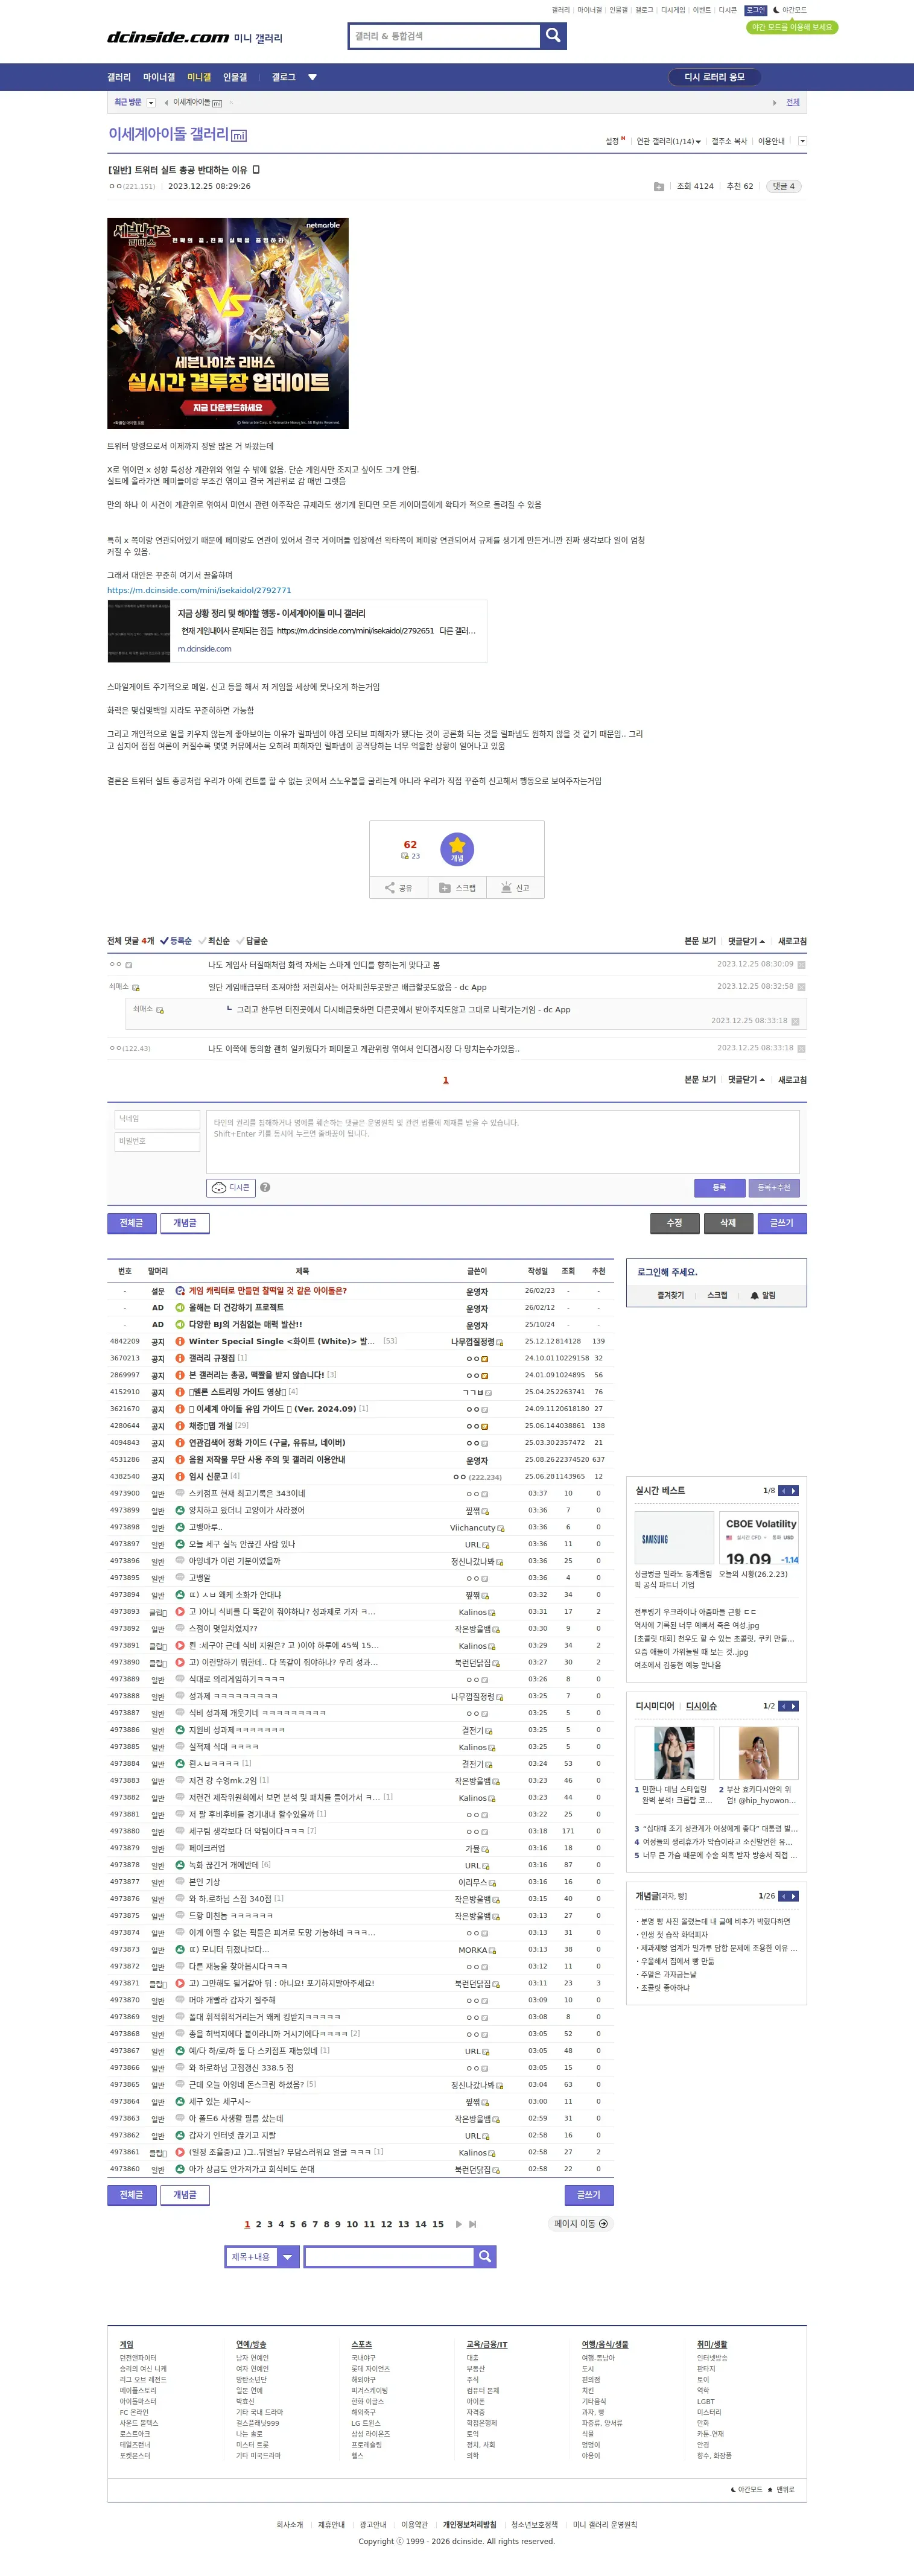Switch to 디시이슈 tab

tap(701, 1706)
